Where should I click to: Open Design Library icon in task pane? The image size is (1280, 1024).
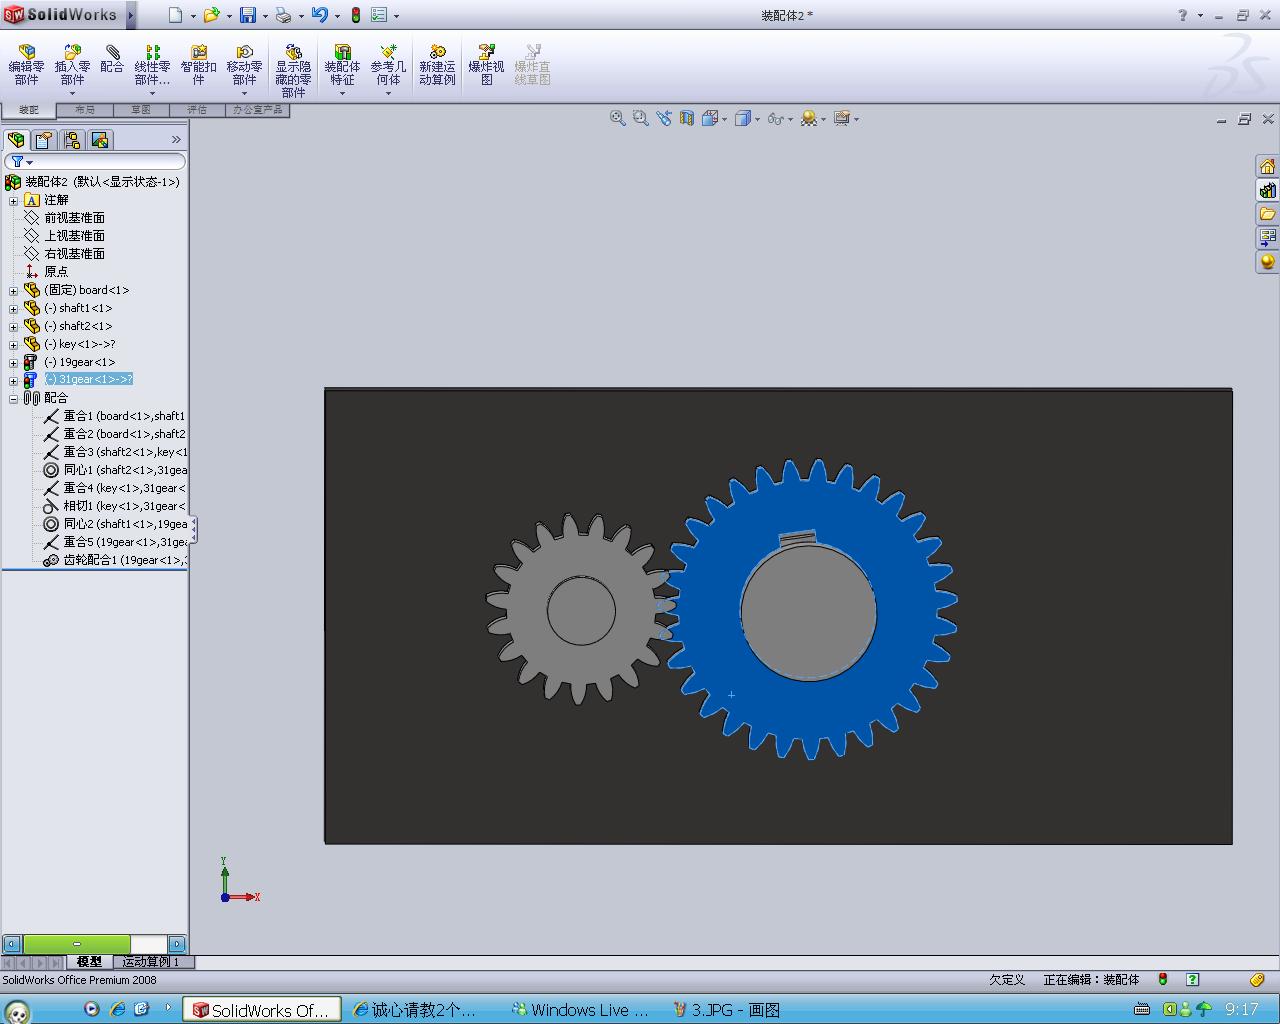pyautogui.click(x=1267, y=190)
